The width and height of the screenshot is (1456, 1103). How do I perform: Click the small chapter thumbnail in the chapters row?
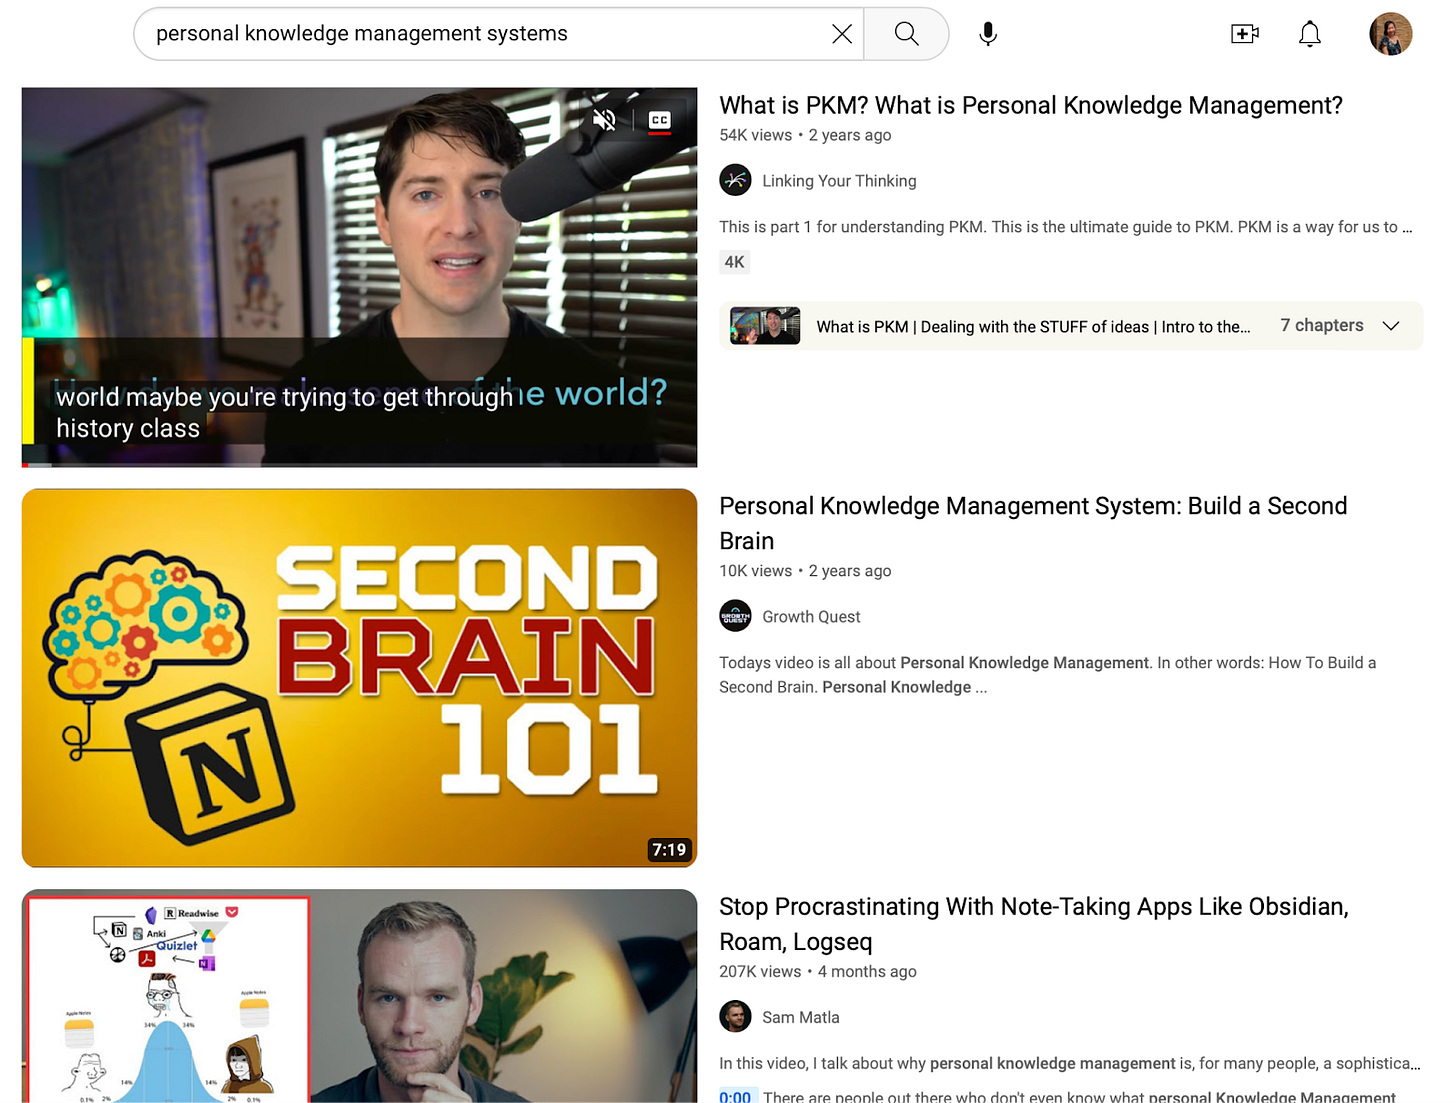765,326
